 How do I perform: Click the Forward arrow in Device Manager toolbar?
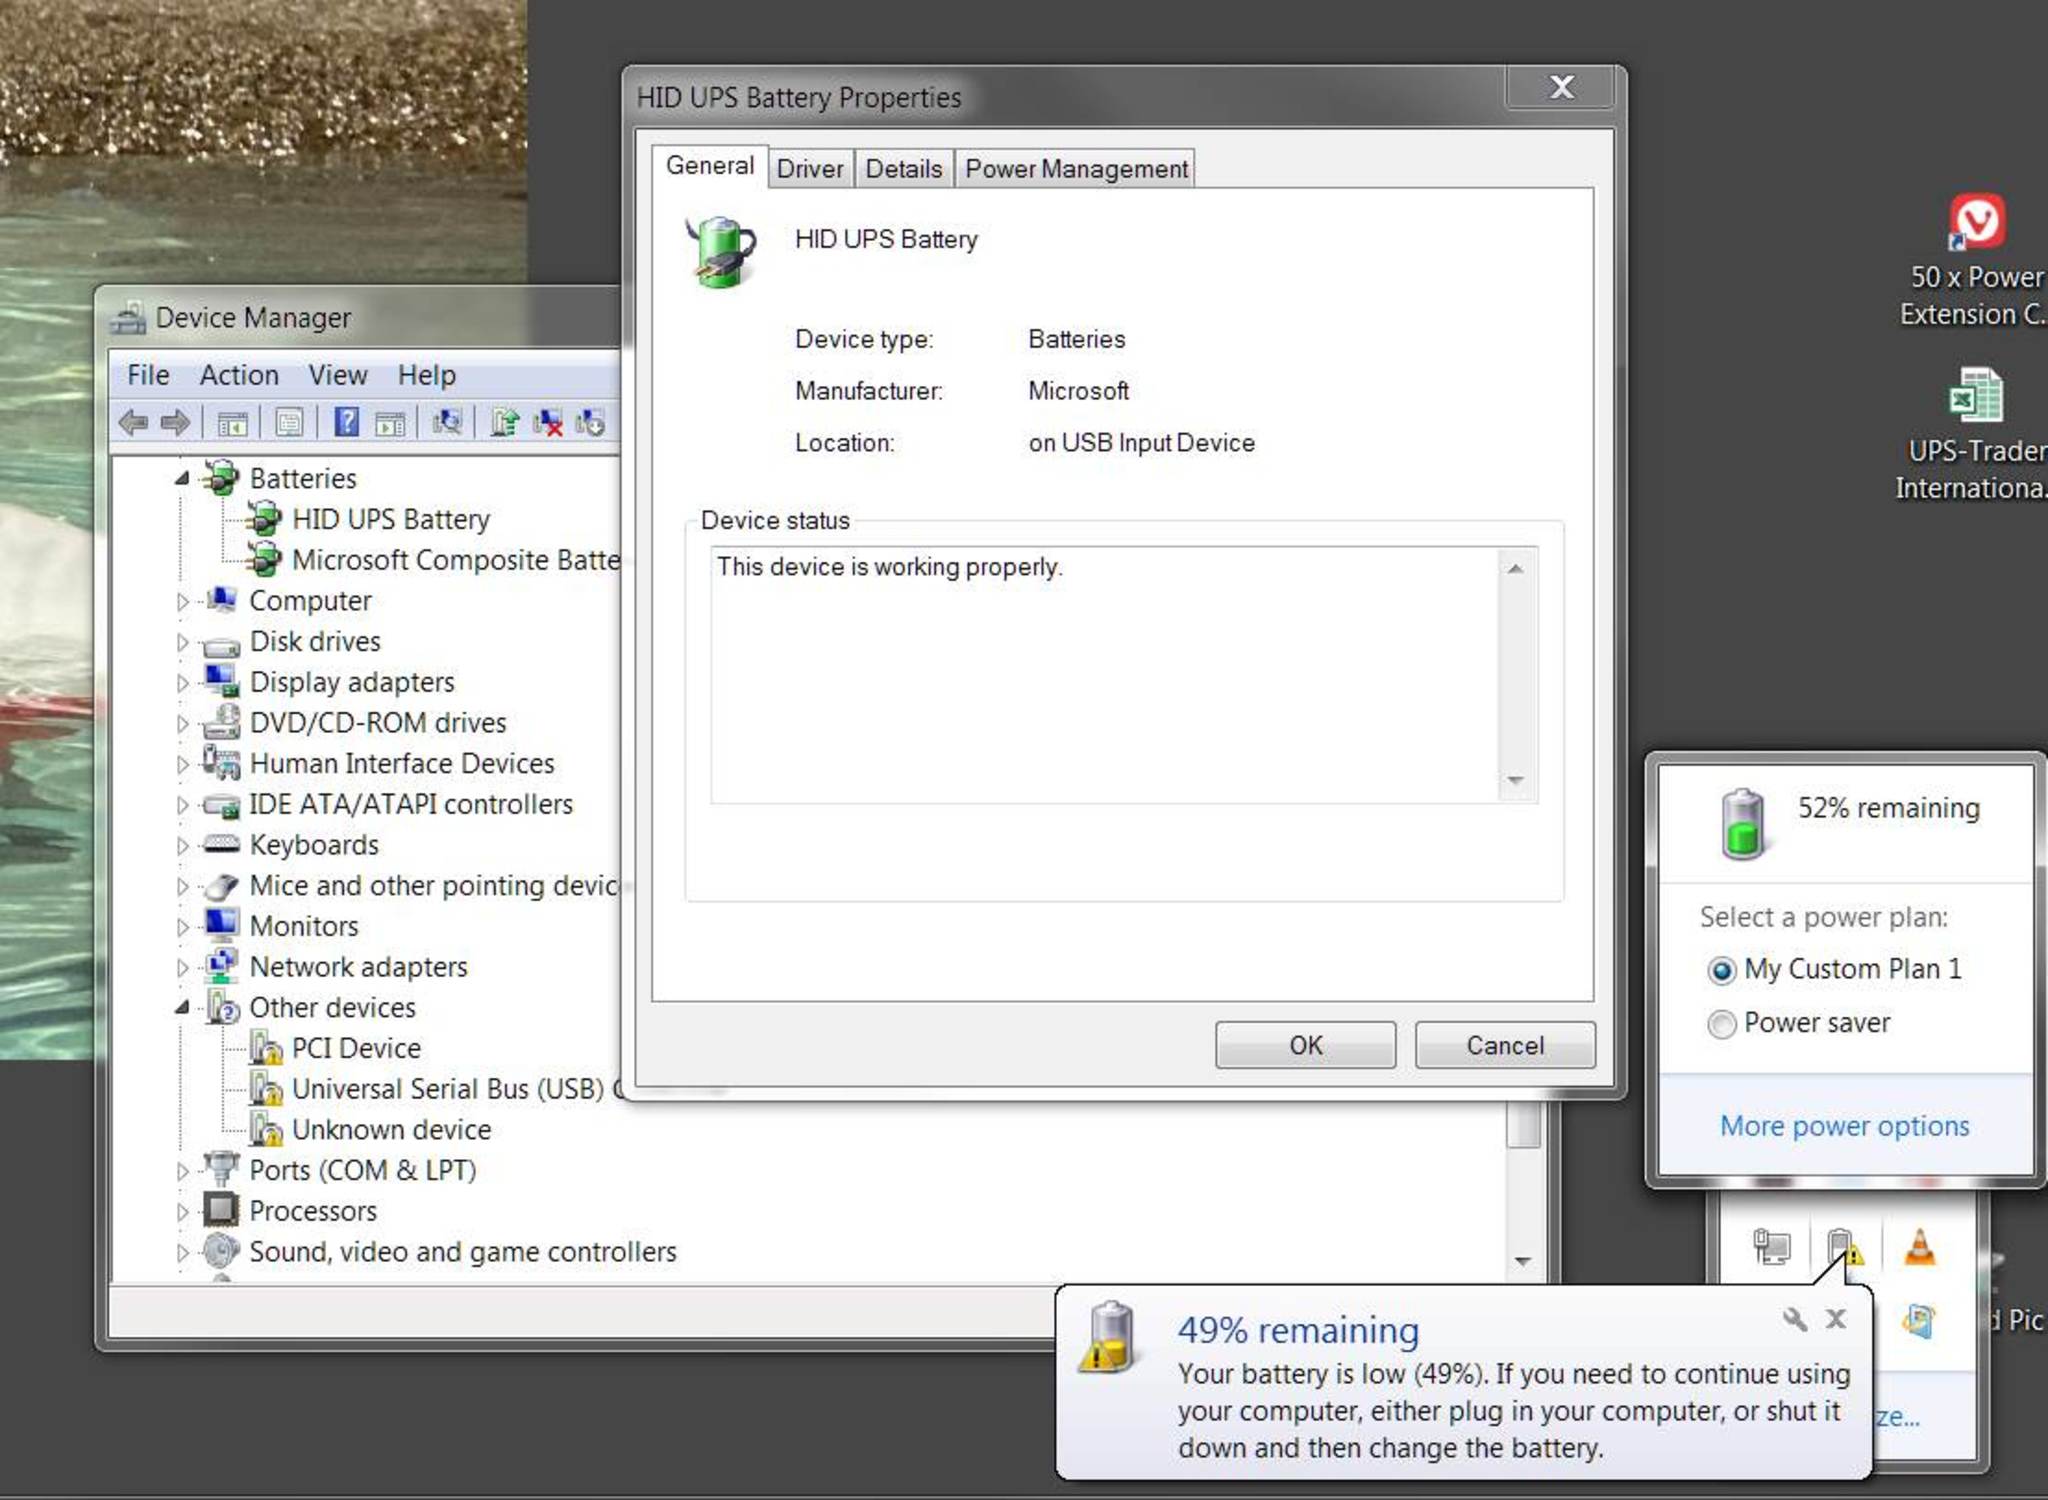(175, 423)
